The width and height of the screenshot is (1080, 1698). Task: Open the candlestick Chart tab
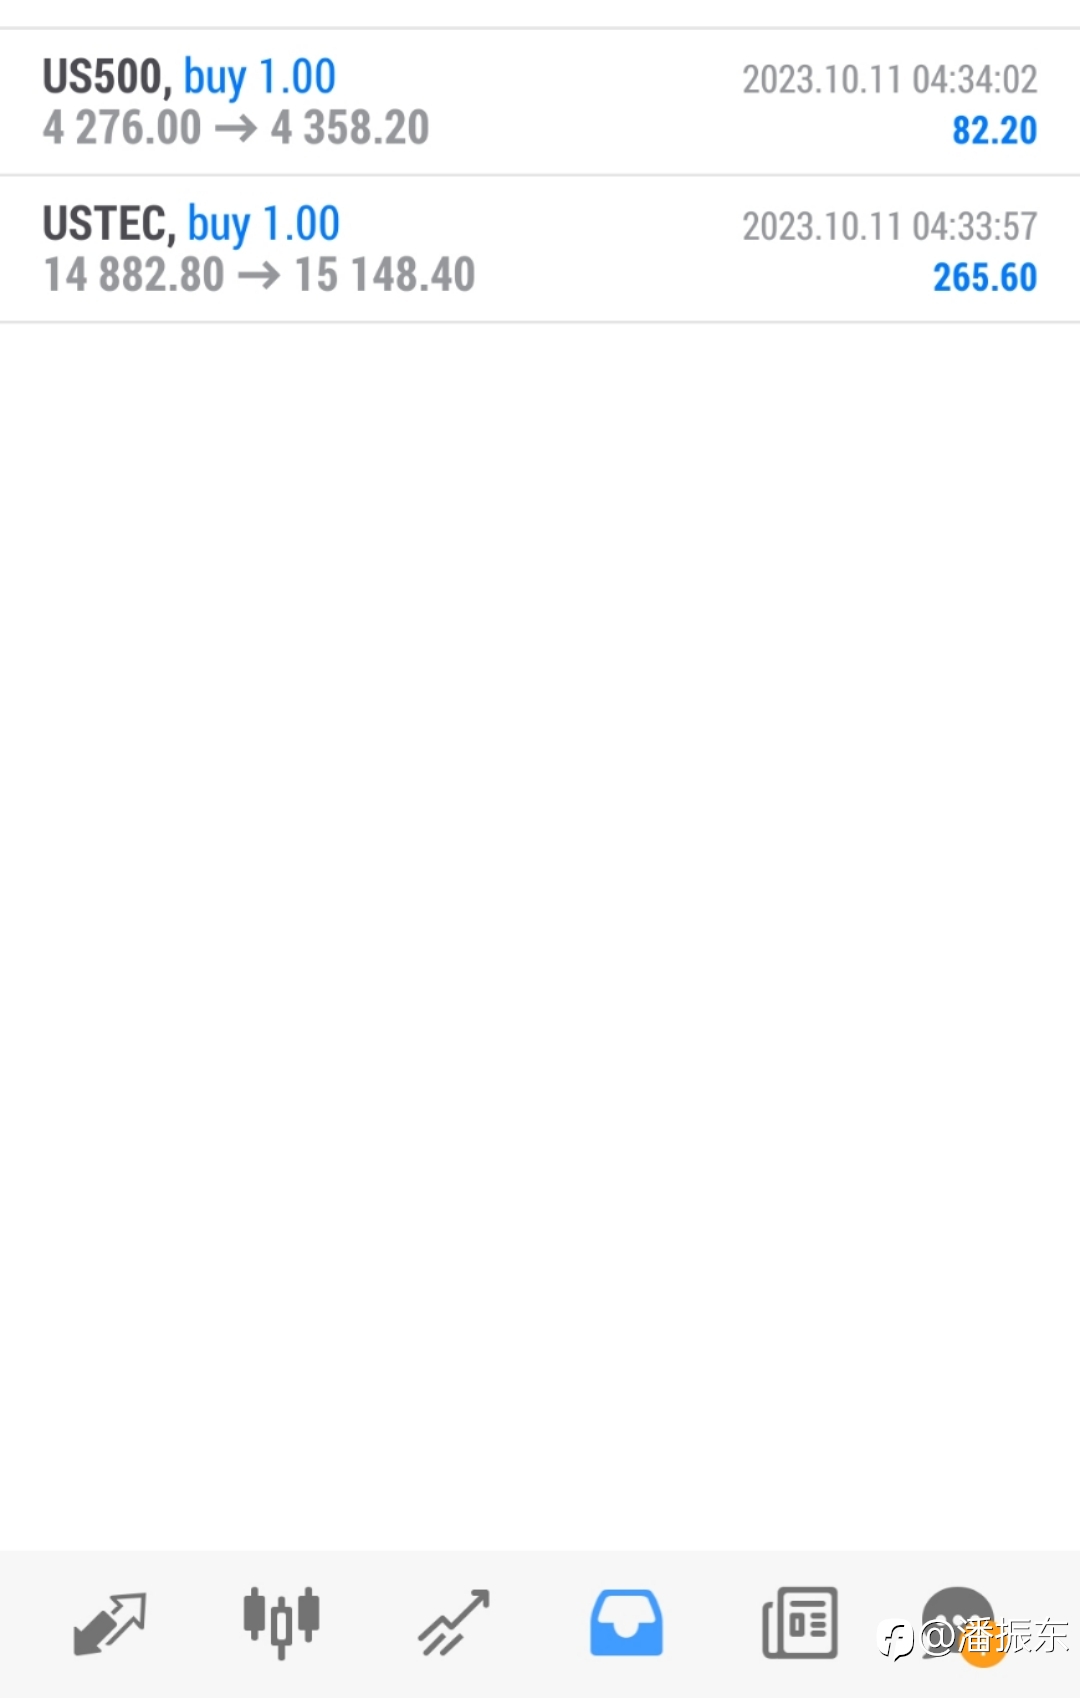pyautogui.click(x=281, y=1621)
